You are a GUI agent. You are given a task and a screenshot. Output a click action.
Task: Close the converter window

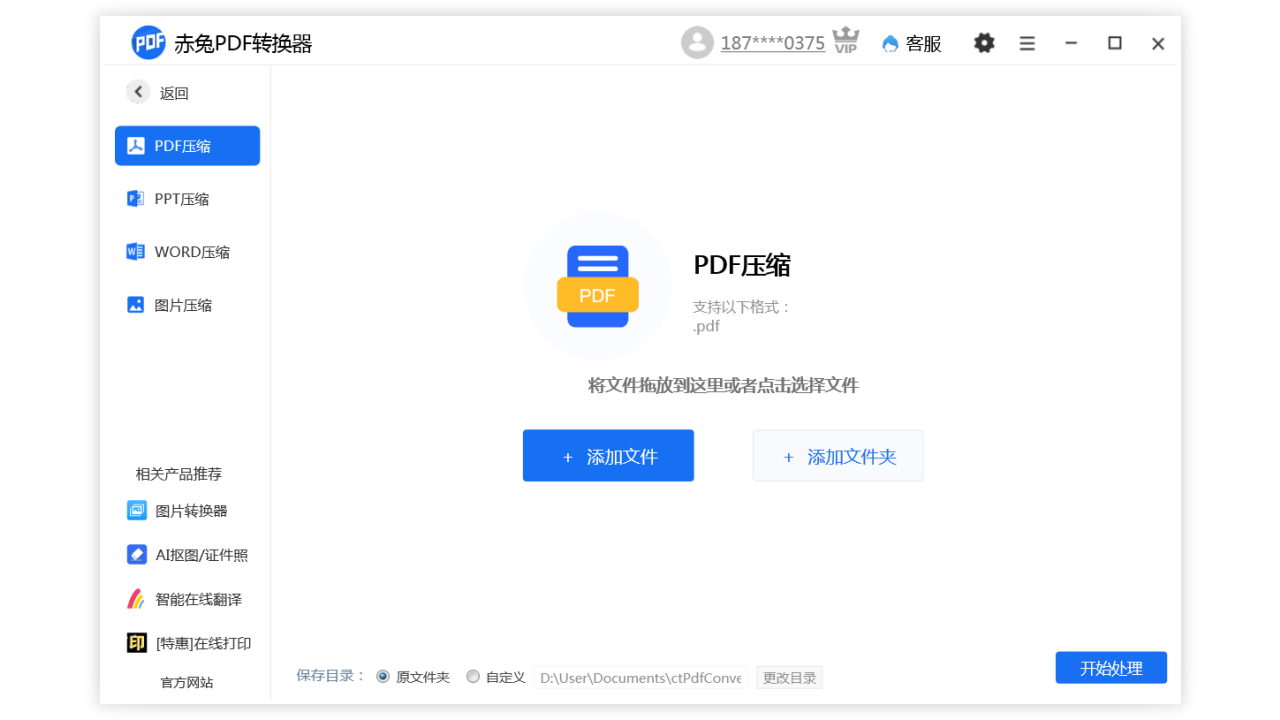point(1158,44)
